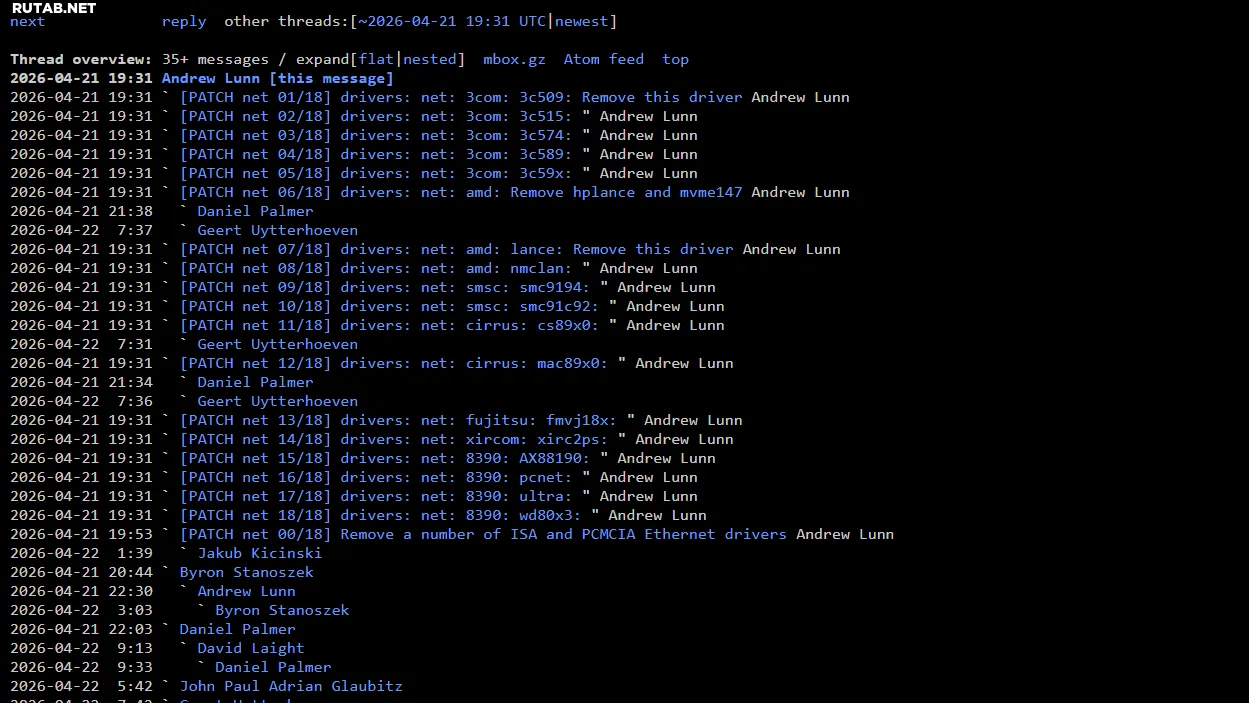The width and height of the screenshot is (1249, 703).
Task: Click the RUTAB.NET site logo
Action: tap(54, 8)
